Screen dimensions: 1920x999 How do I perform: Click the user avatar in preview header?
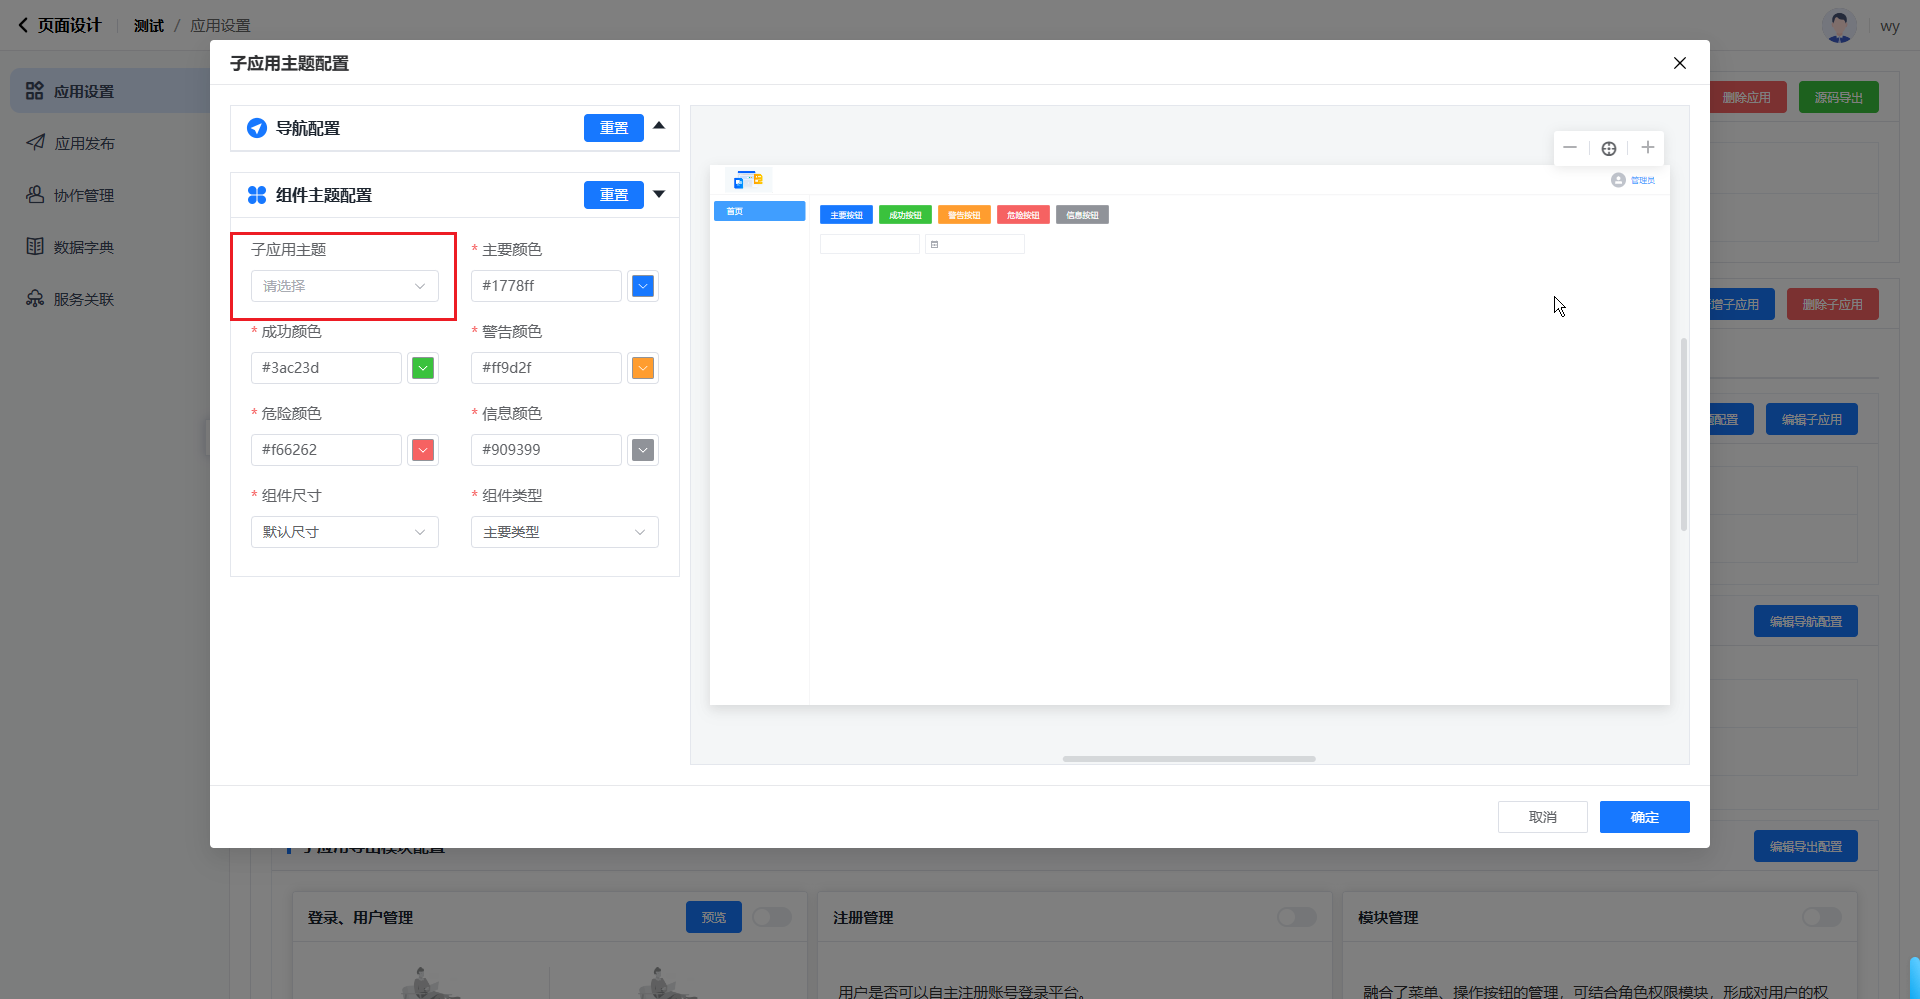point(1617,180)
